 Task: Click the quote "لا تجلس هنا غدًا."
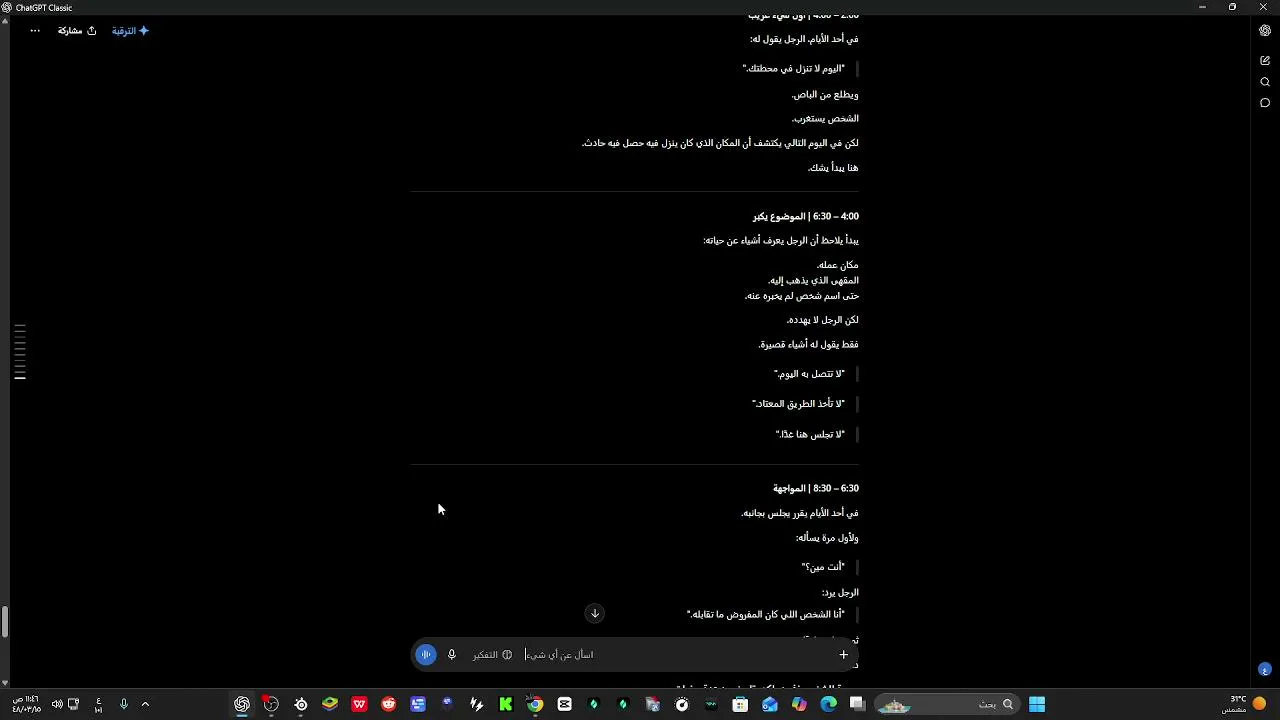(811, 434)
